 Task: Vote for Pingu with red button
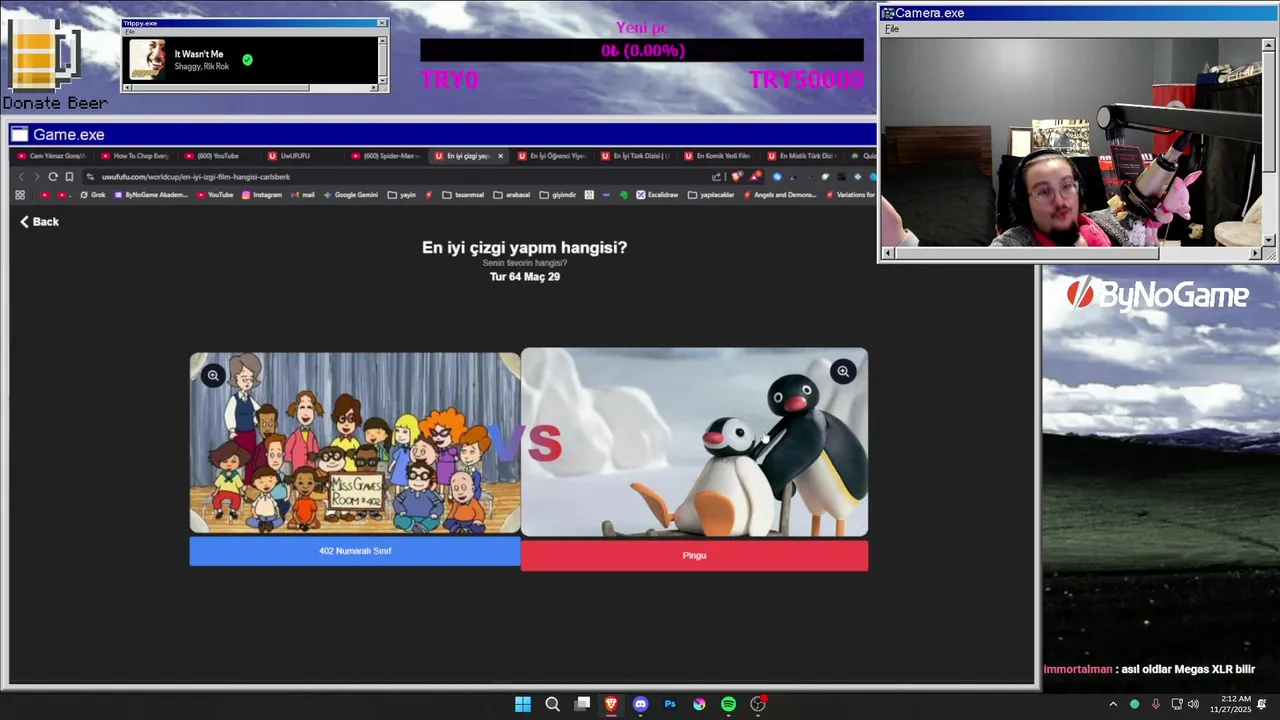694,555
